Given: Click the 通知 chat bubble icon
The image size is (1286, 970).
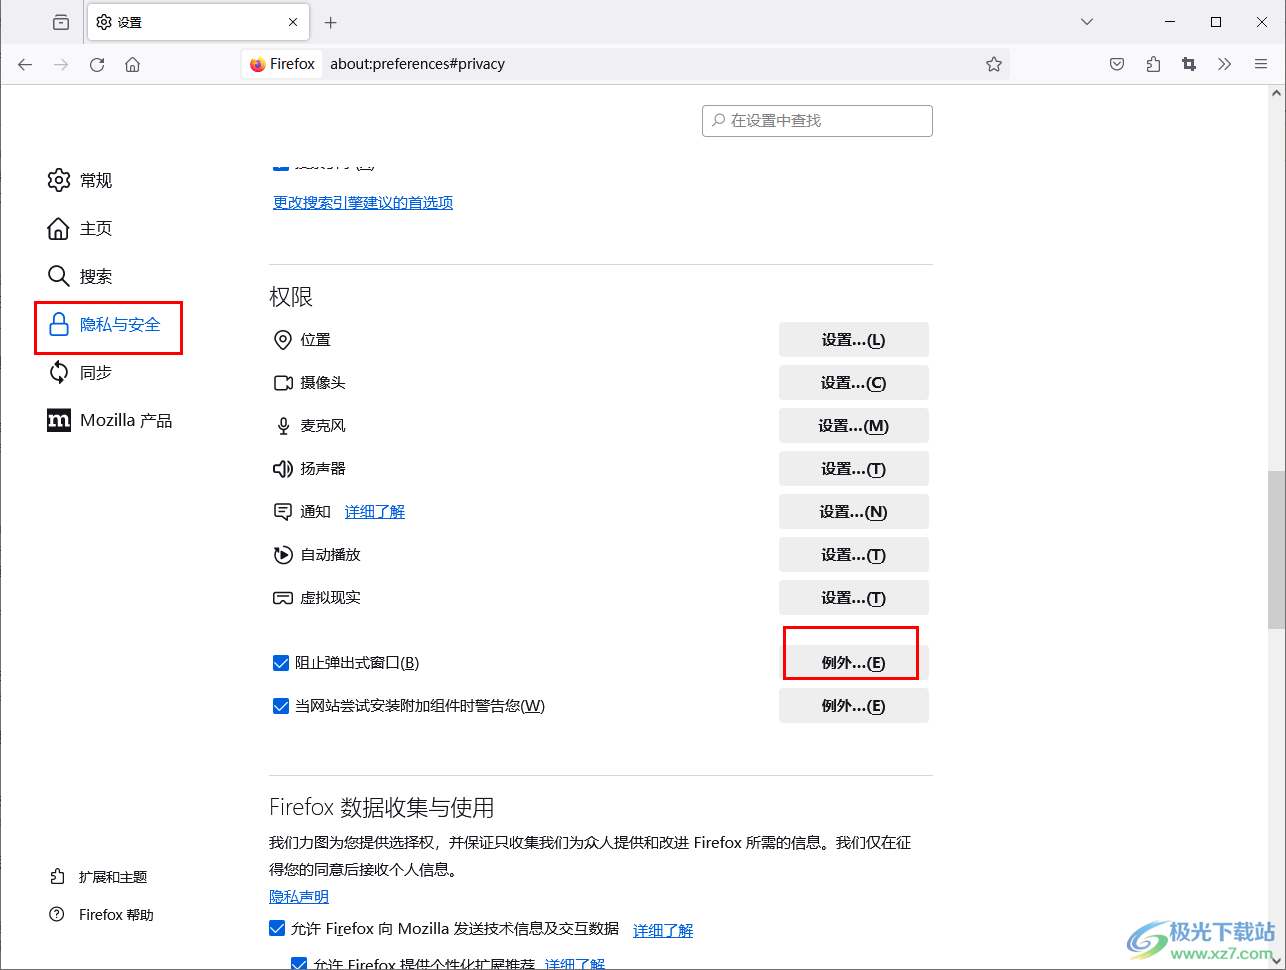Looking at the screenshot, I should tap(283, 512).
